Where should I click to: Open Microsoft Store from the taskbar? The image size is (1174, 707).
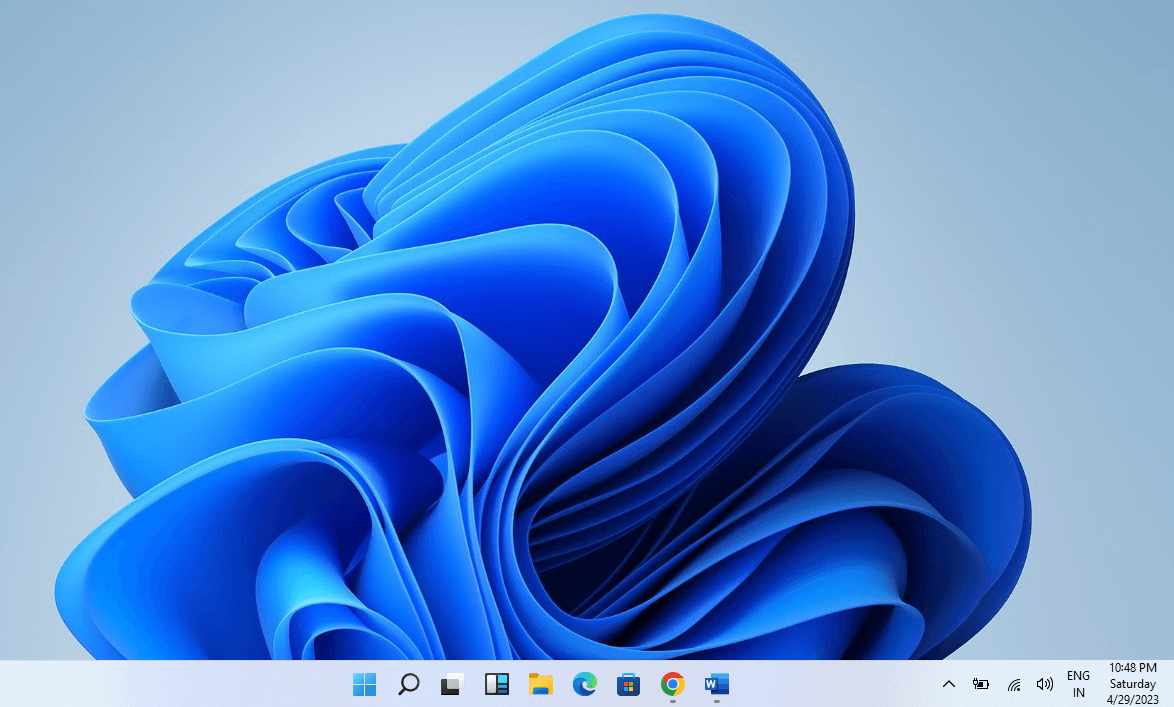(x=628, y=684)
